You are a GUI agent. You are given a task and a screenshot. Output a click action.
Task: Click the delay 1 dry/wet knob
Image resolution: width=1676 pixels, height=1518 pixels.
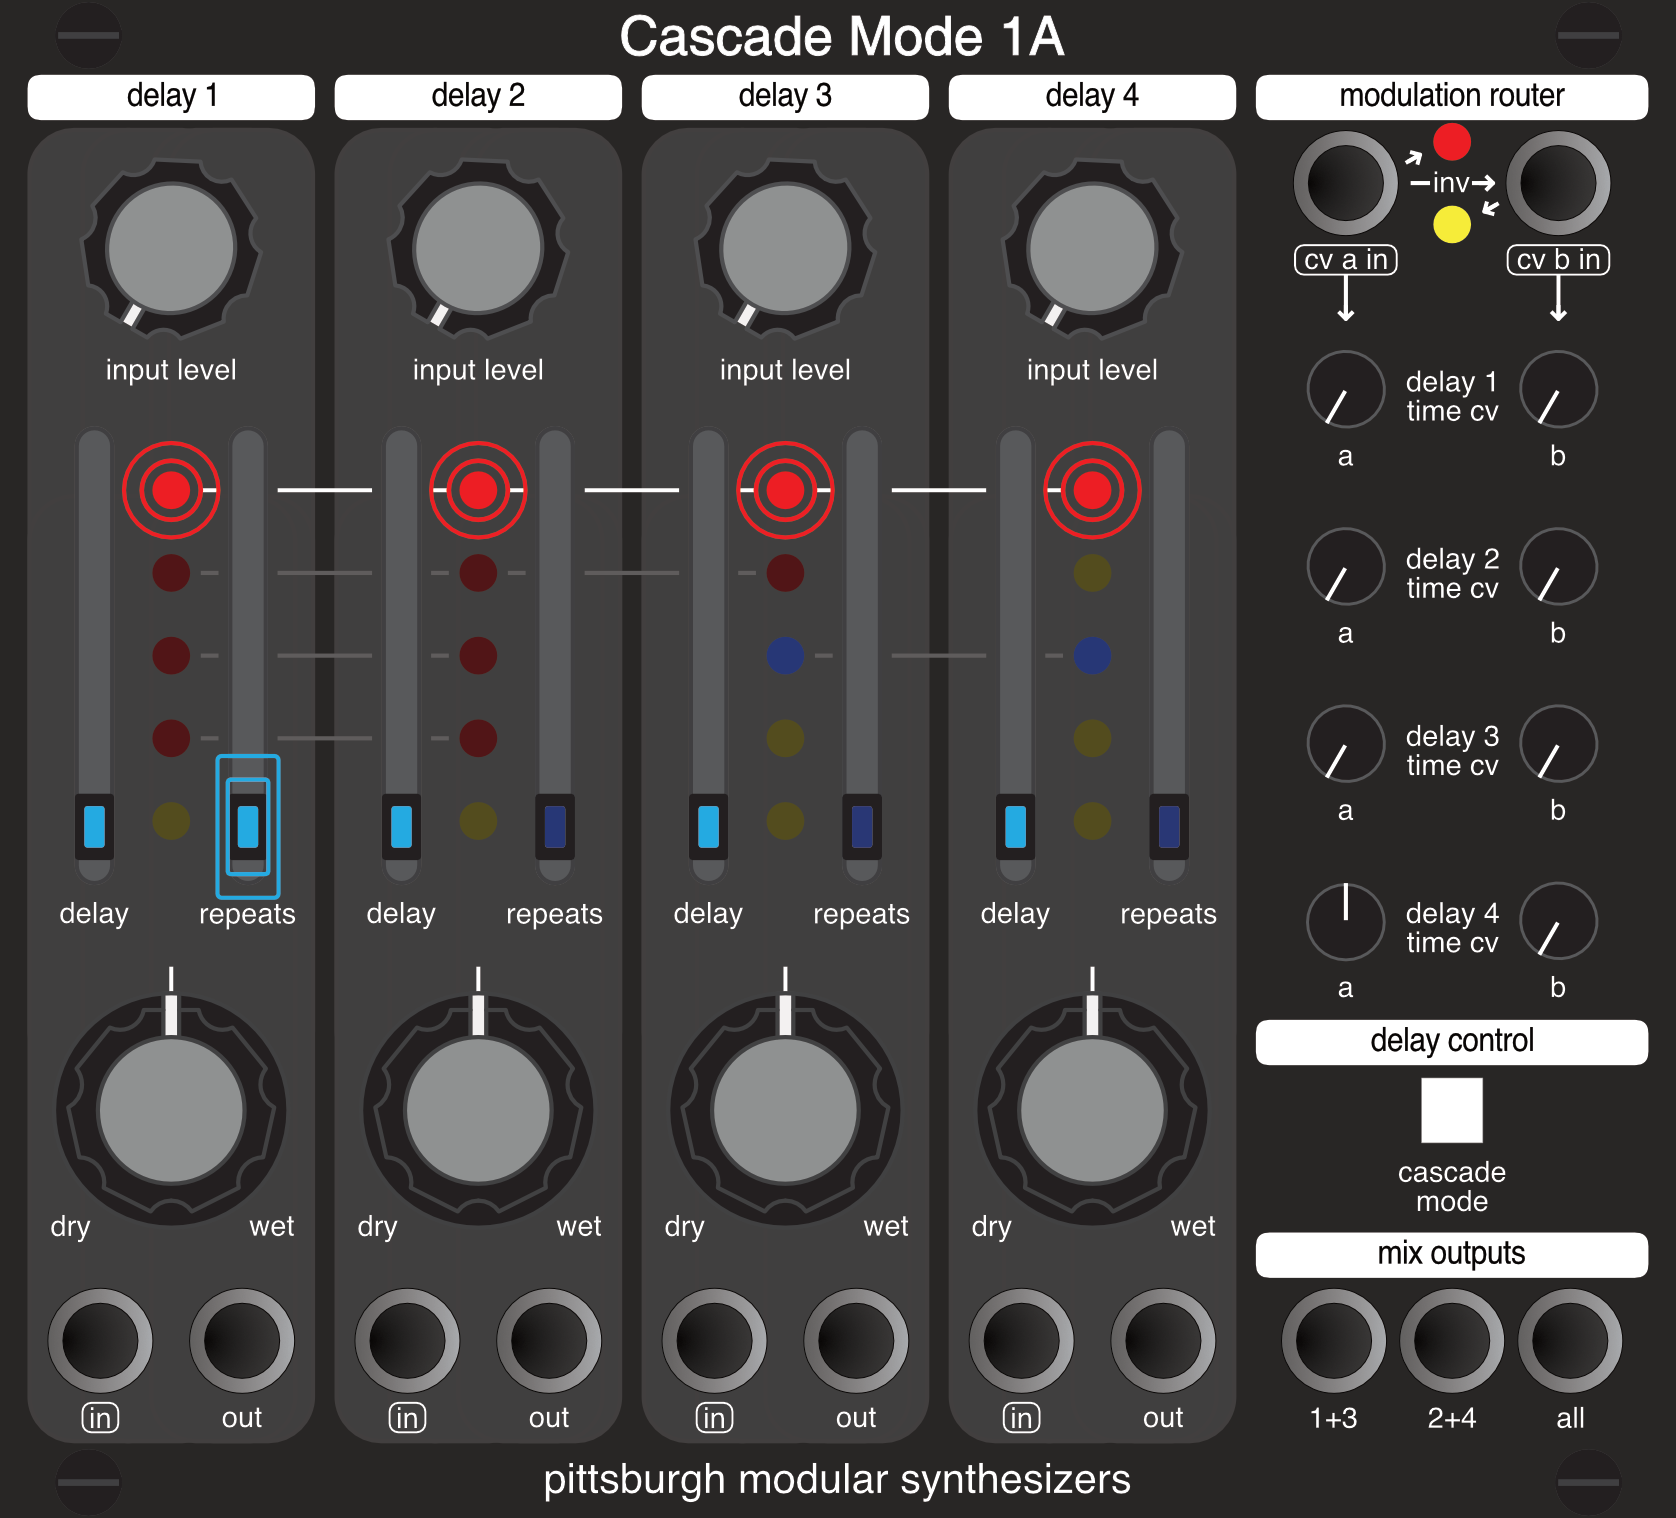(171, 1110)
